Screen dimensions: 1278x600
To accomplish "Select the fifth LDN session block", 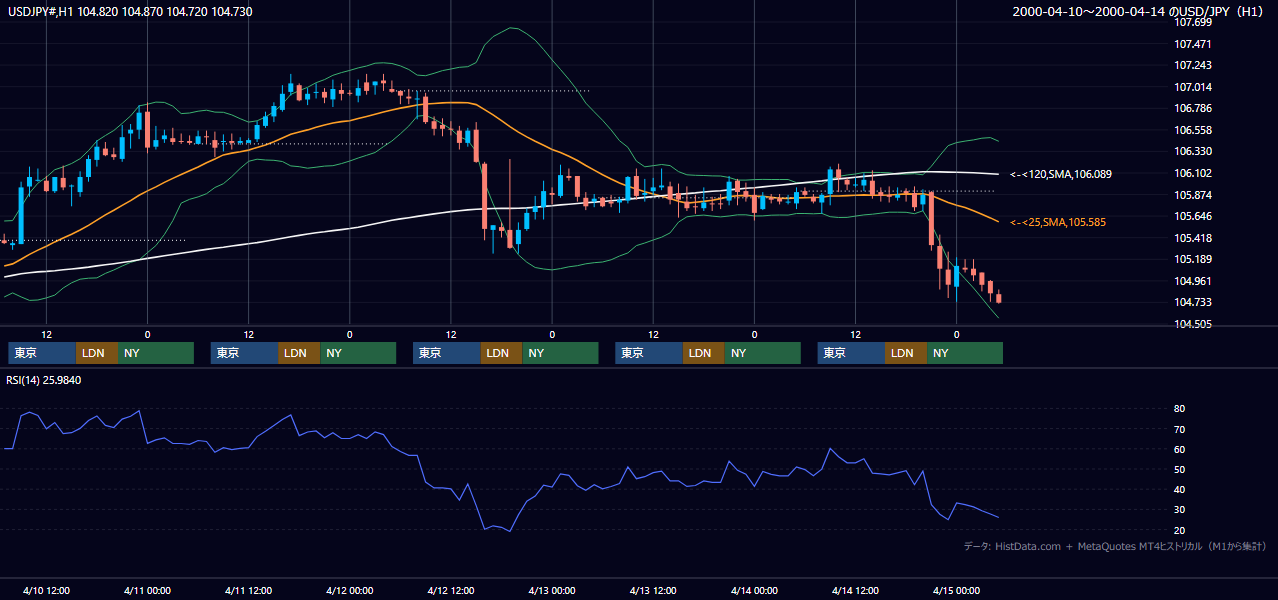I will [905, 353].
